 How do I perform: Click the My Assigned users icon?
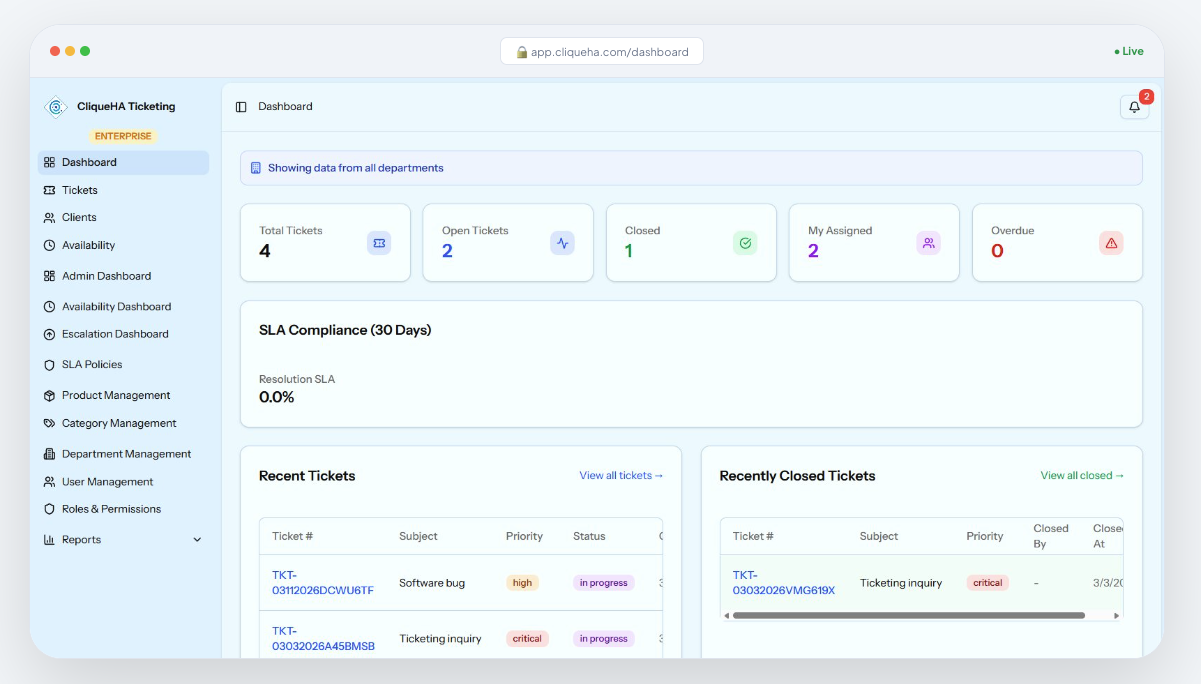928,243
